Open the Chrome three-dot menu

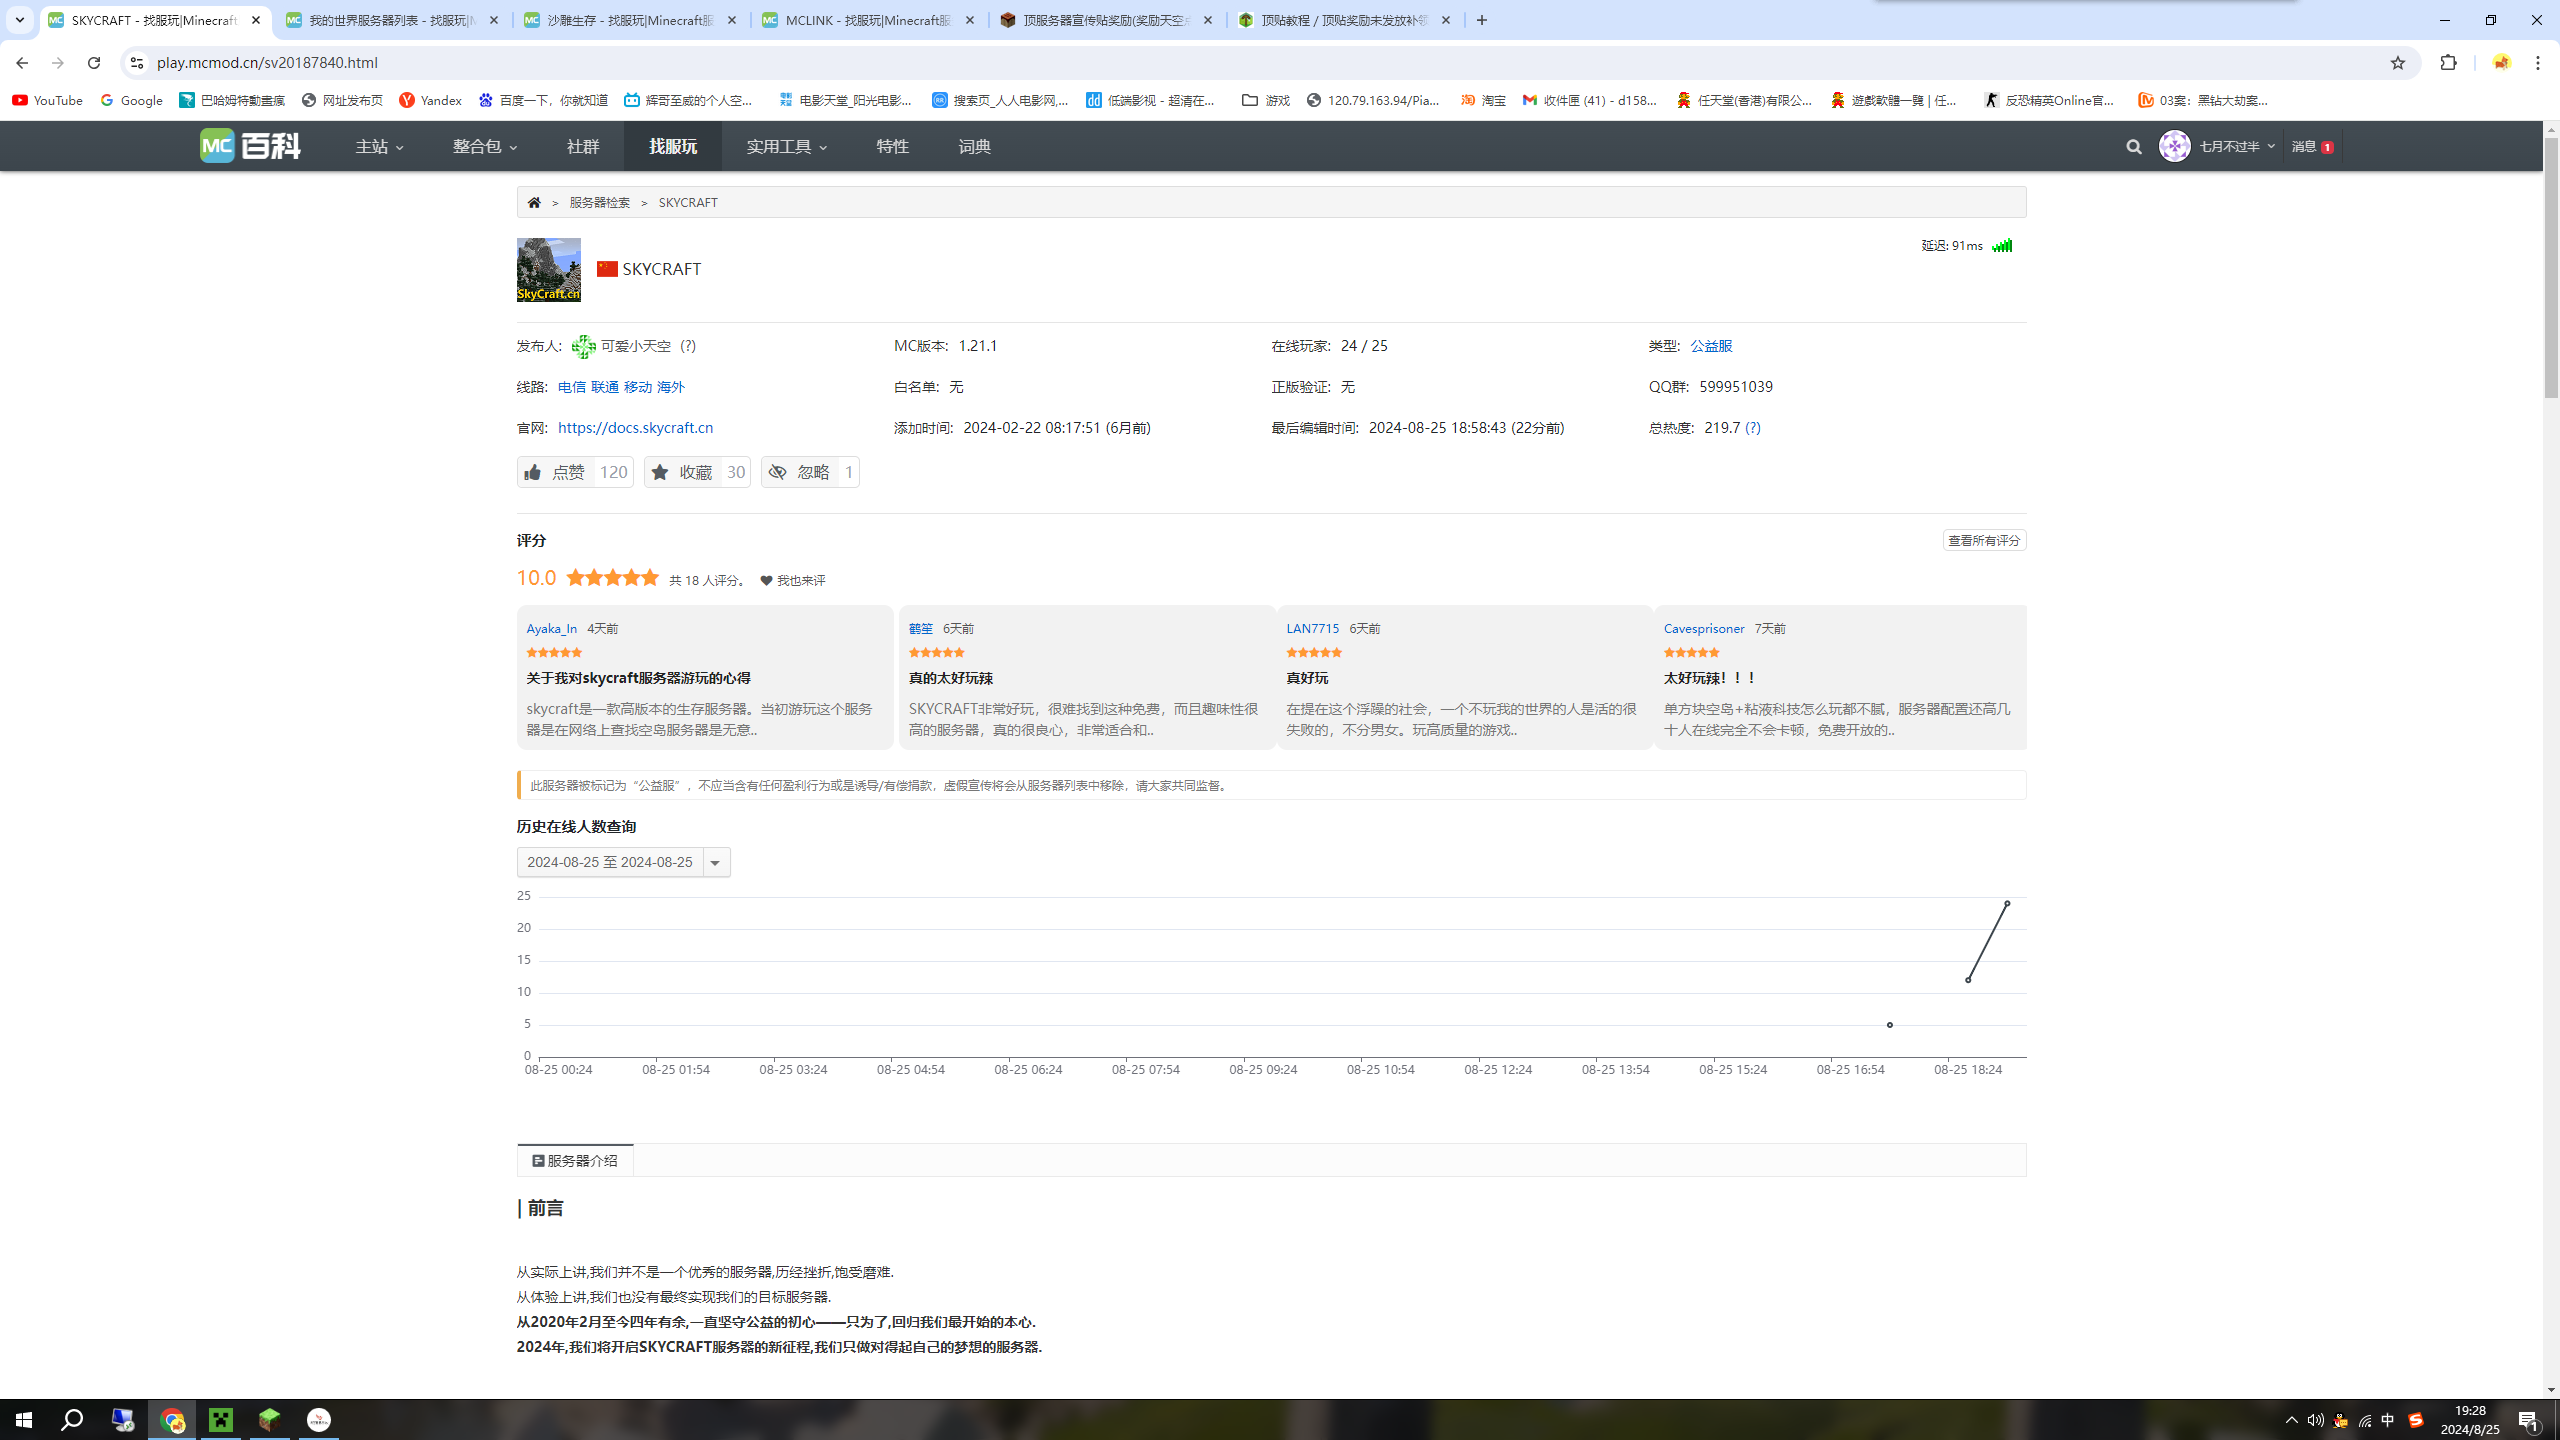tap(2538, 63)
